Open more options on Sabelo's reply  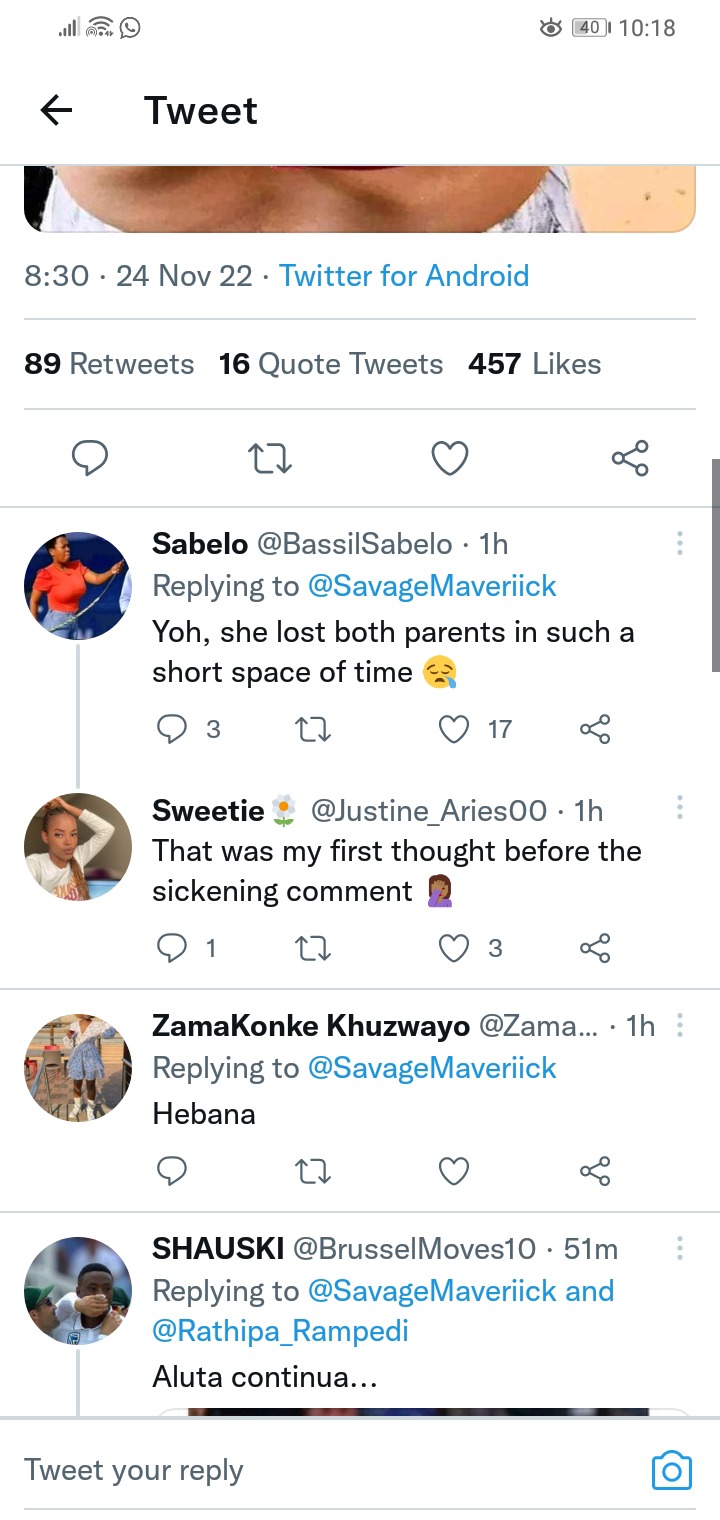(680, 544)
